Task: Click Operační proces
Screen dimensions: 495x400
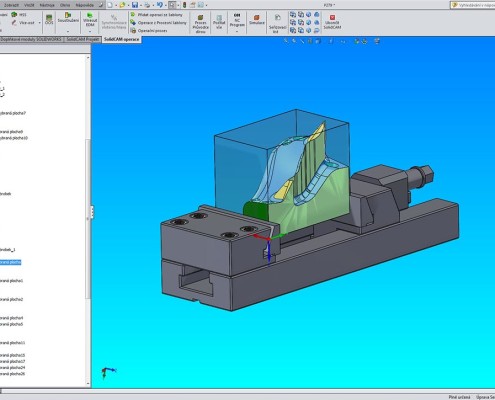Action: pyautogui.click(x=149, y=31)
